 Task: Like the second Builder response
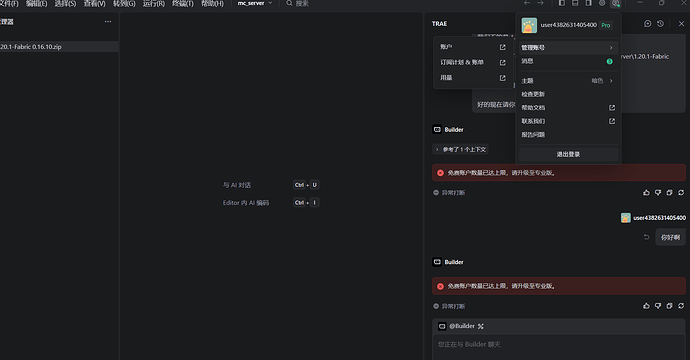click(646, 306)
